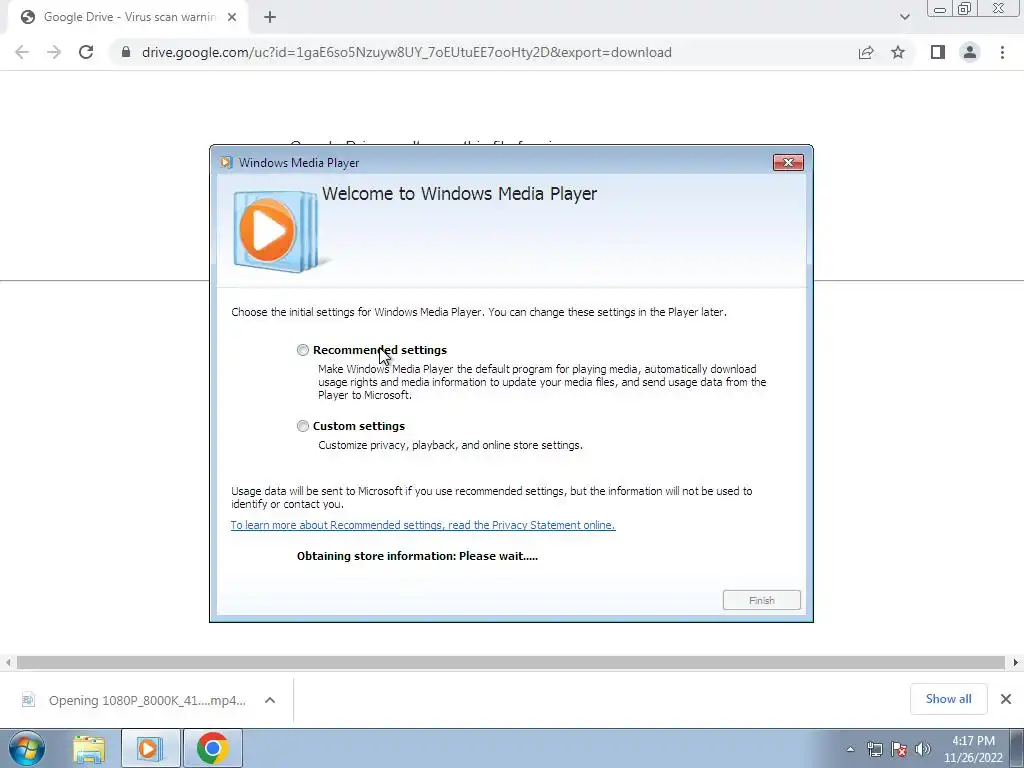
Task: Click the "Welcome to Windows Media Player" heading
Action: pos(459,193)
